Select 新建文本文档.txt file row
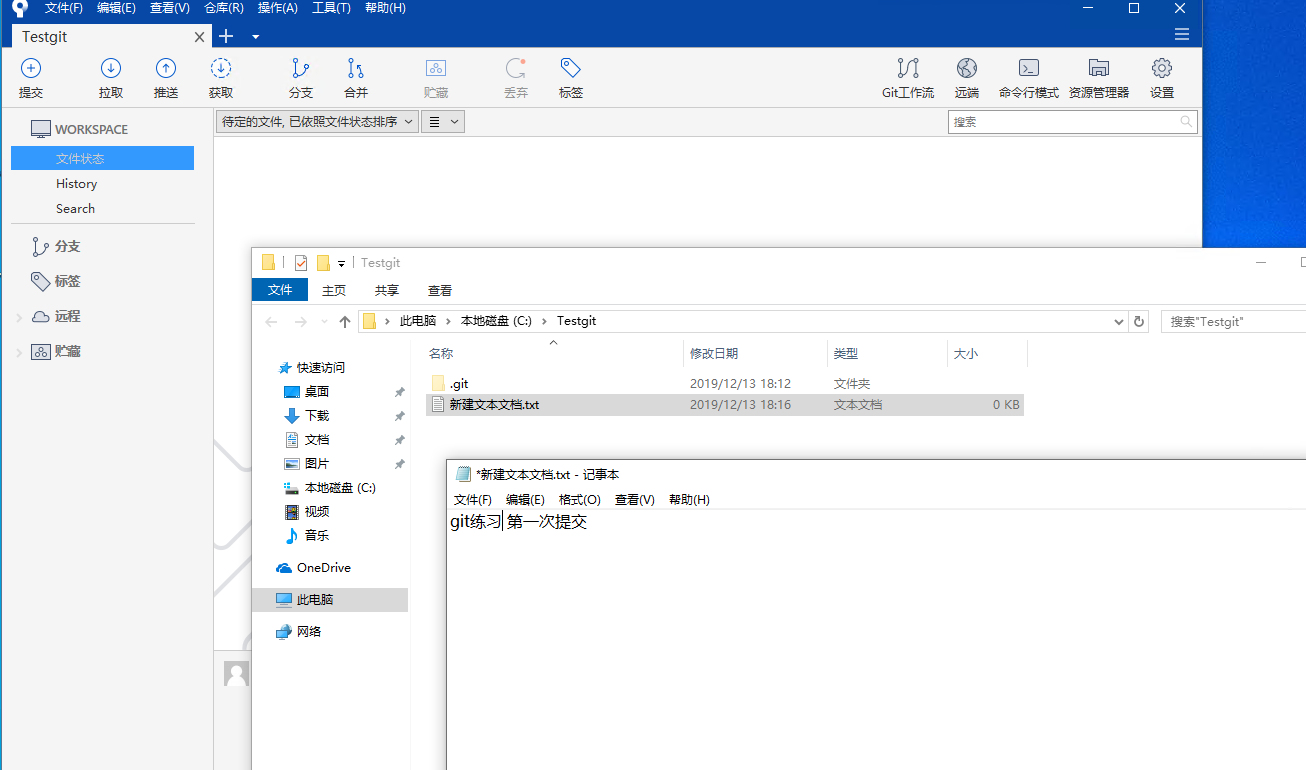The image size is (1306, 770). point(725,405)
